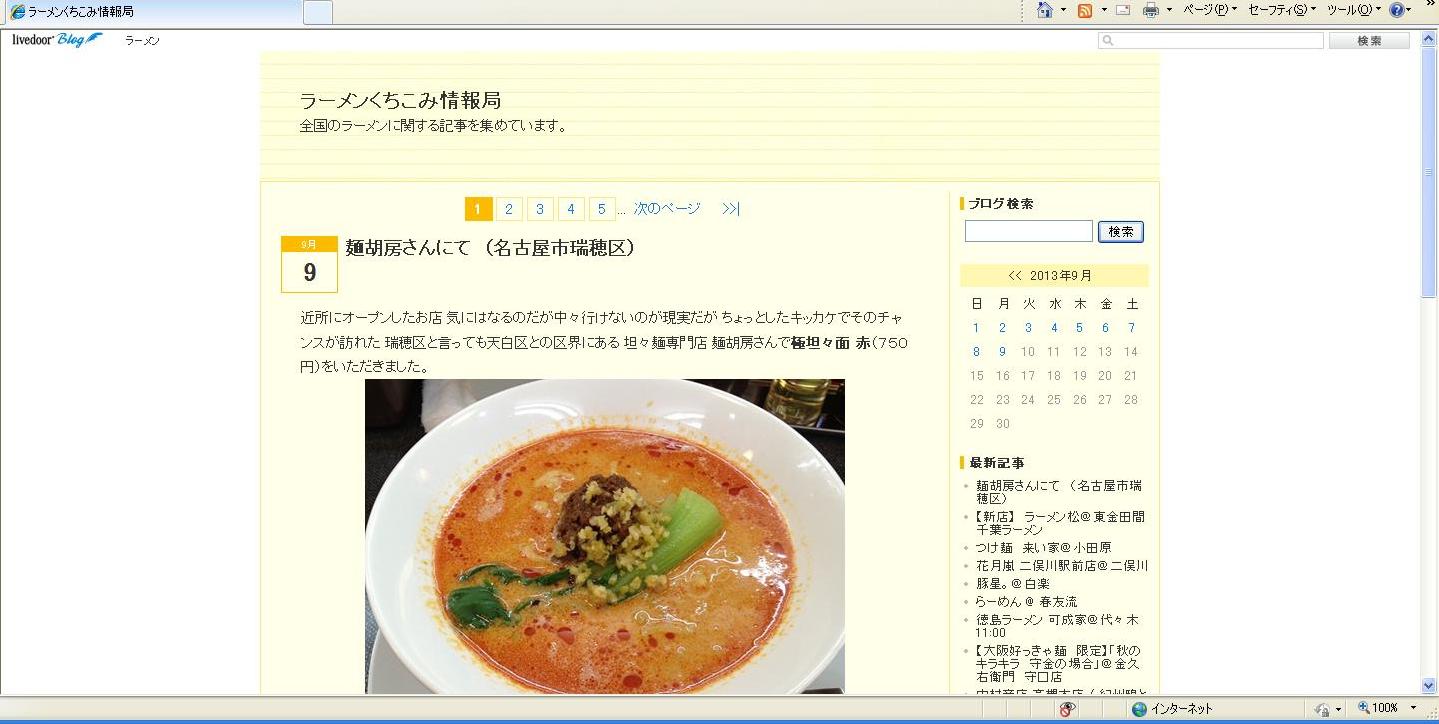Select September 7 in the calendar
Screen dimensions: 1439x724
pyautogui.click(x=1131, y=328)
